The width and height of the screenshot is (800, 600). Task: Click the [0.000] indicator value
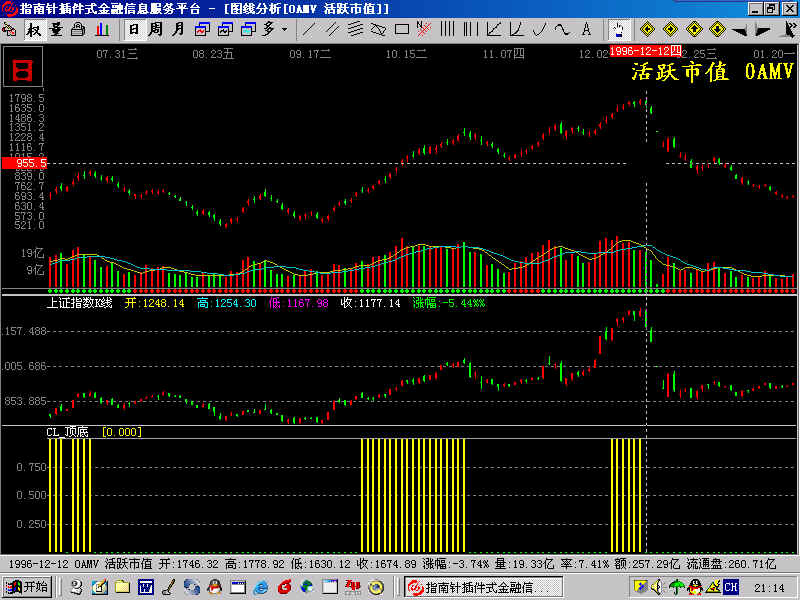click(122, 432)
